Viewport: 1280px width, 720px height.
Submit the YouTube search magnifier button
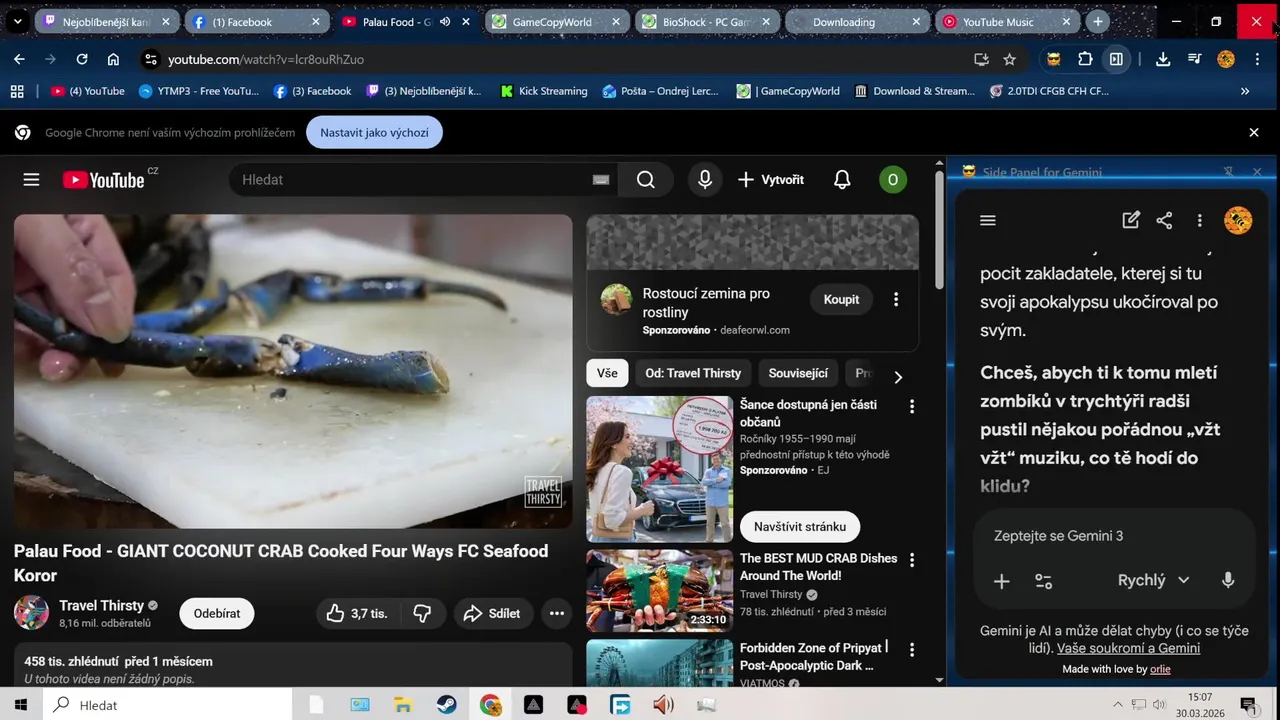point(646,180)
